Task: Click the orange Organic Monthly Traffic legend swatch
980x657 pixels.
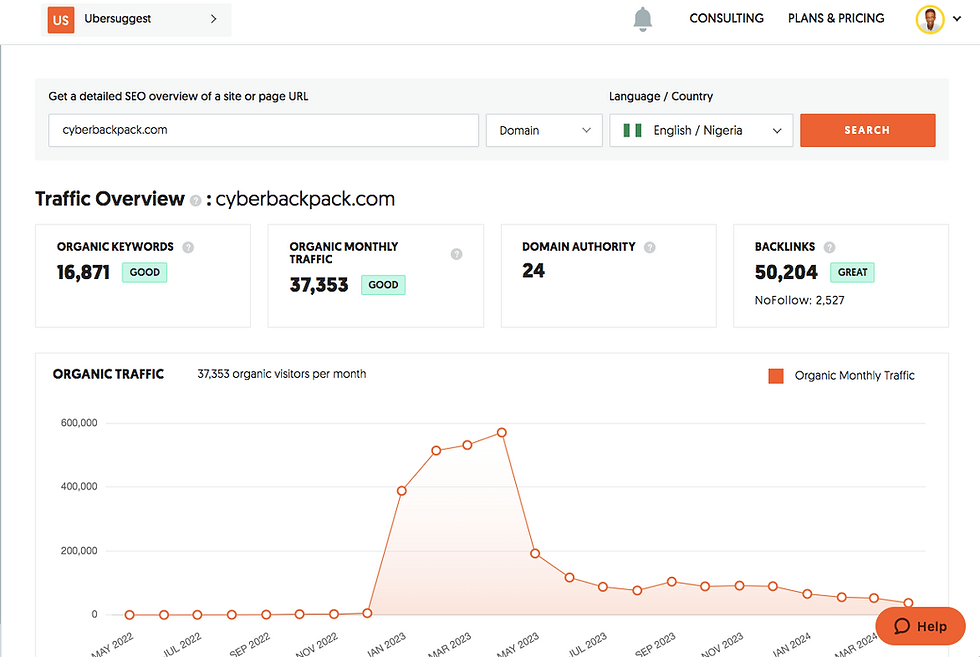Action: (775, 375)
